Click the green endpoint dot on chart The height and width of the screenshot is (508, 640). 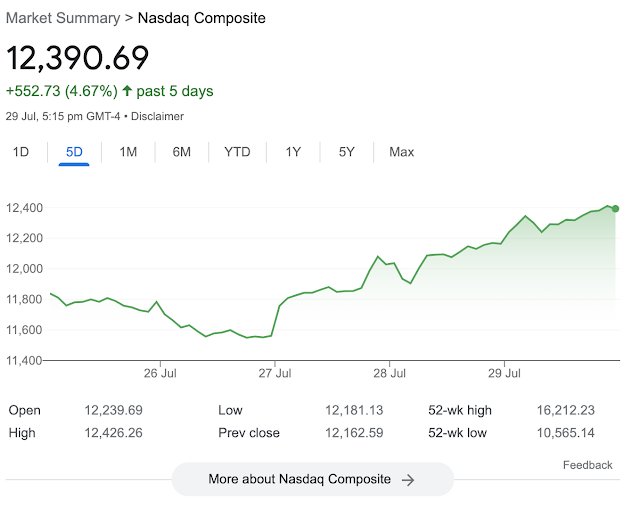[615, 209]
